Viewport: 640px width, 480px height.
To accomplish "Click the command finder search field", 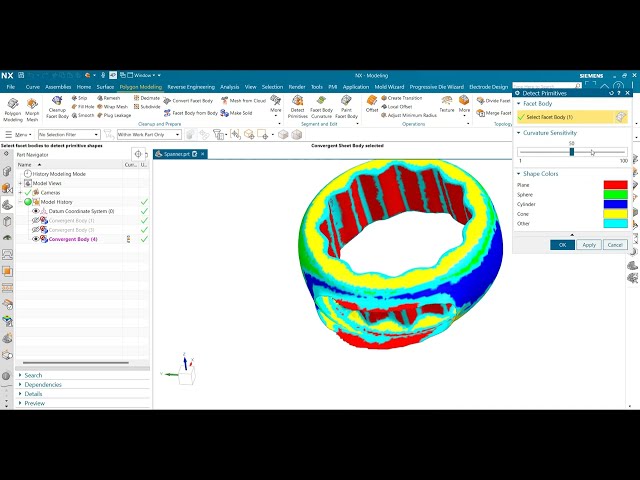I will tap(547, 86).
